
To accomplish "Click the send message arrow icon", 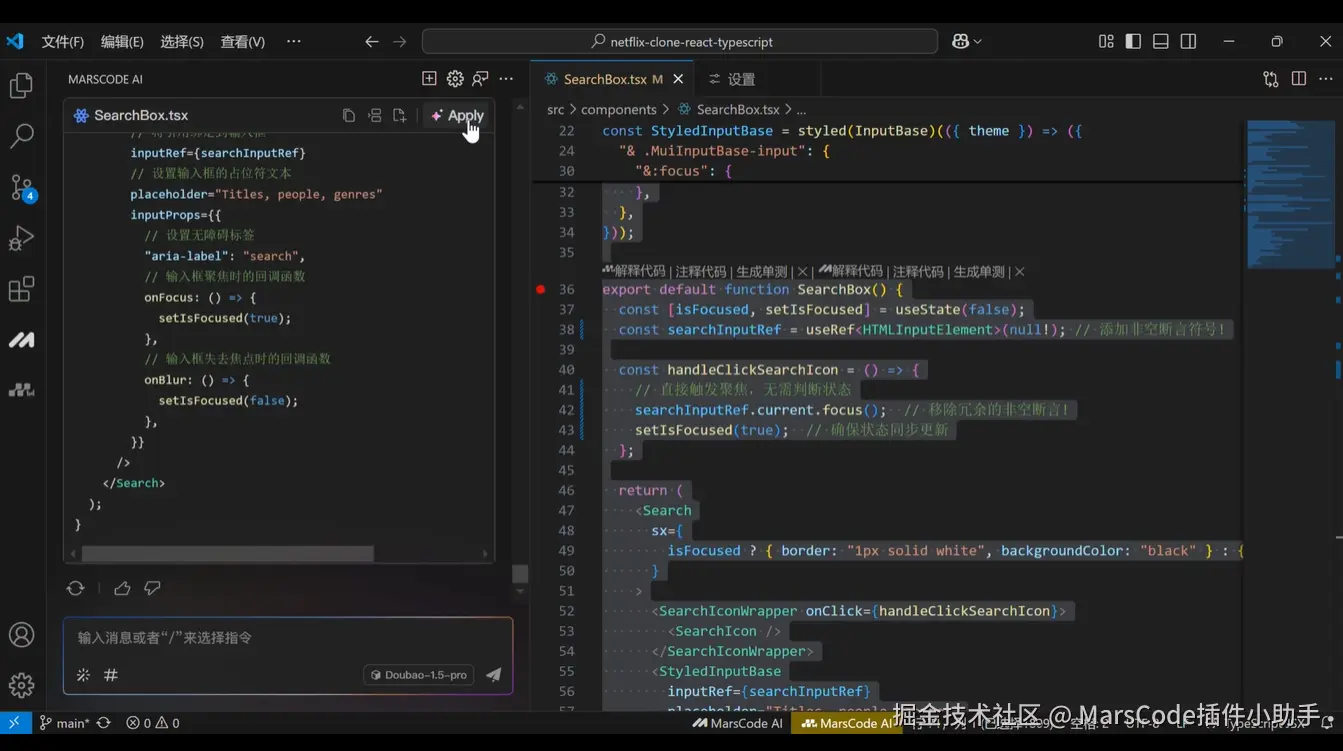I will [x=493, y=675].
